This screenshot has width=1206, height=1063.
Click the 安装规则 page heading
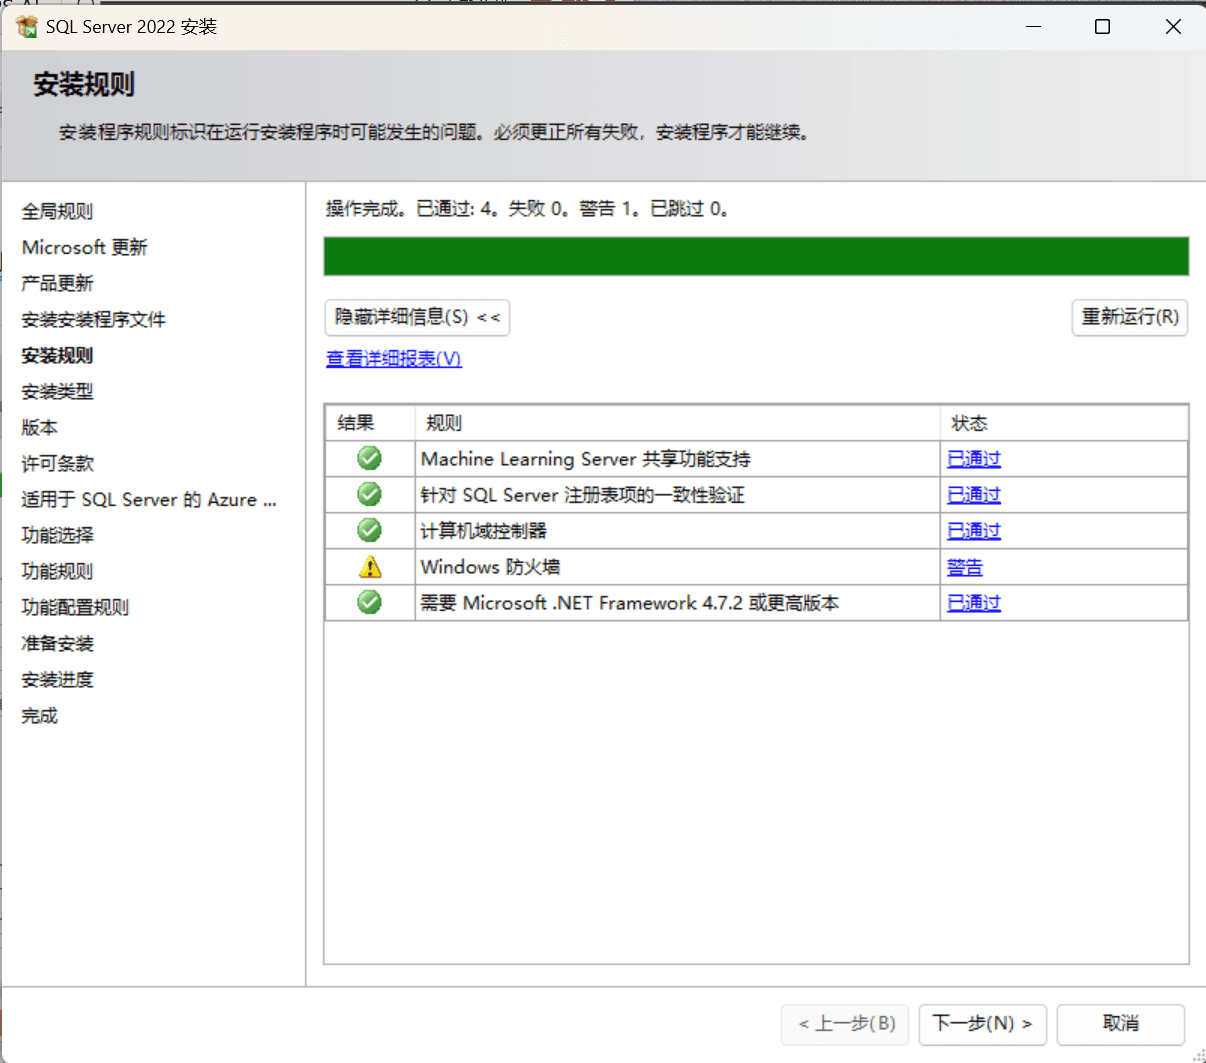84,84
